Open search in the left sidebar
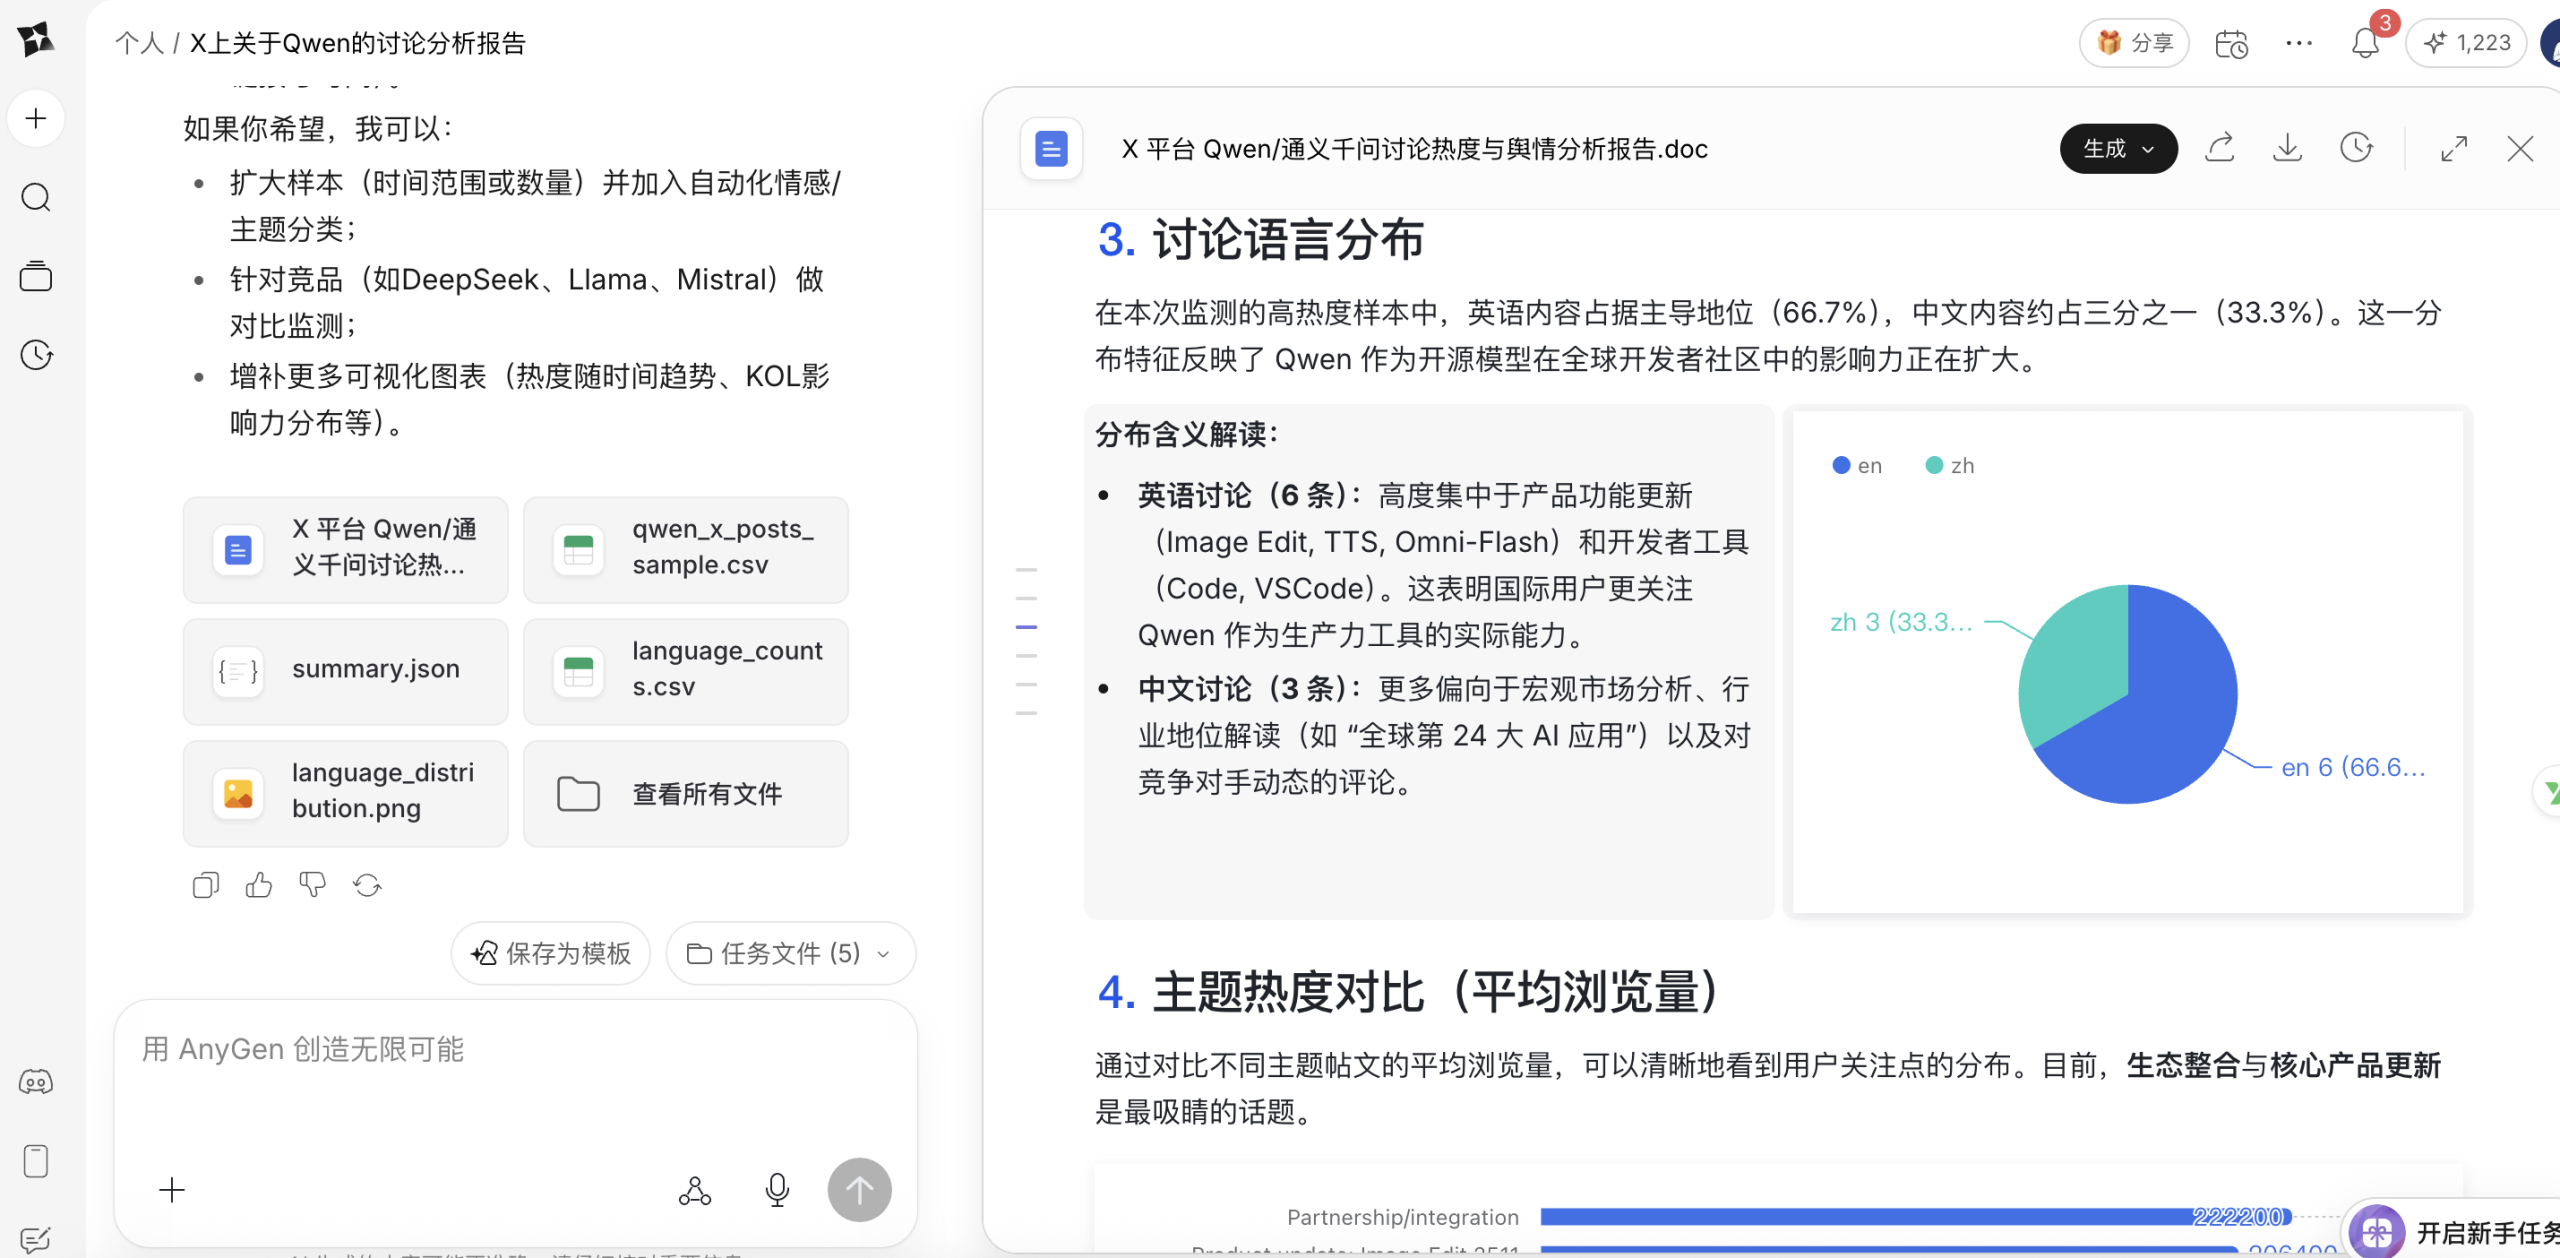Image resolution: width=2560 pixels, height=1258 pixels. click(36, 196)
